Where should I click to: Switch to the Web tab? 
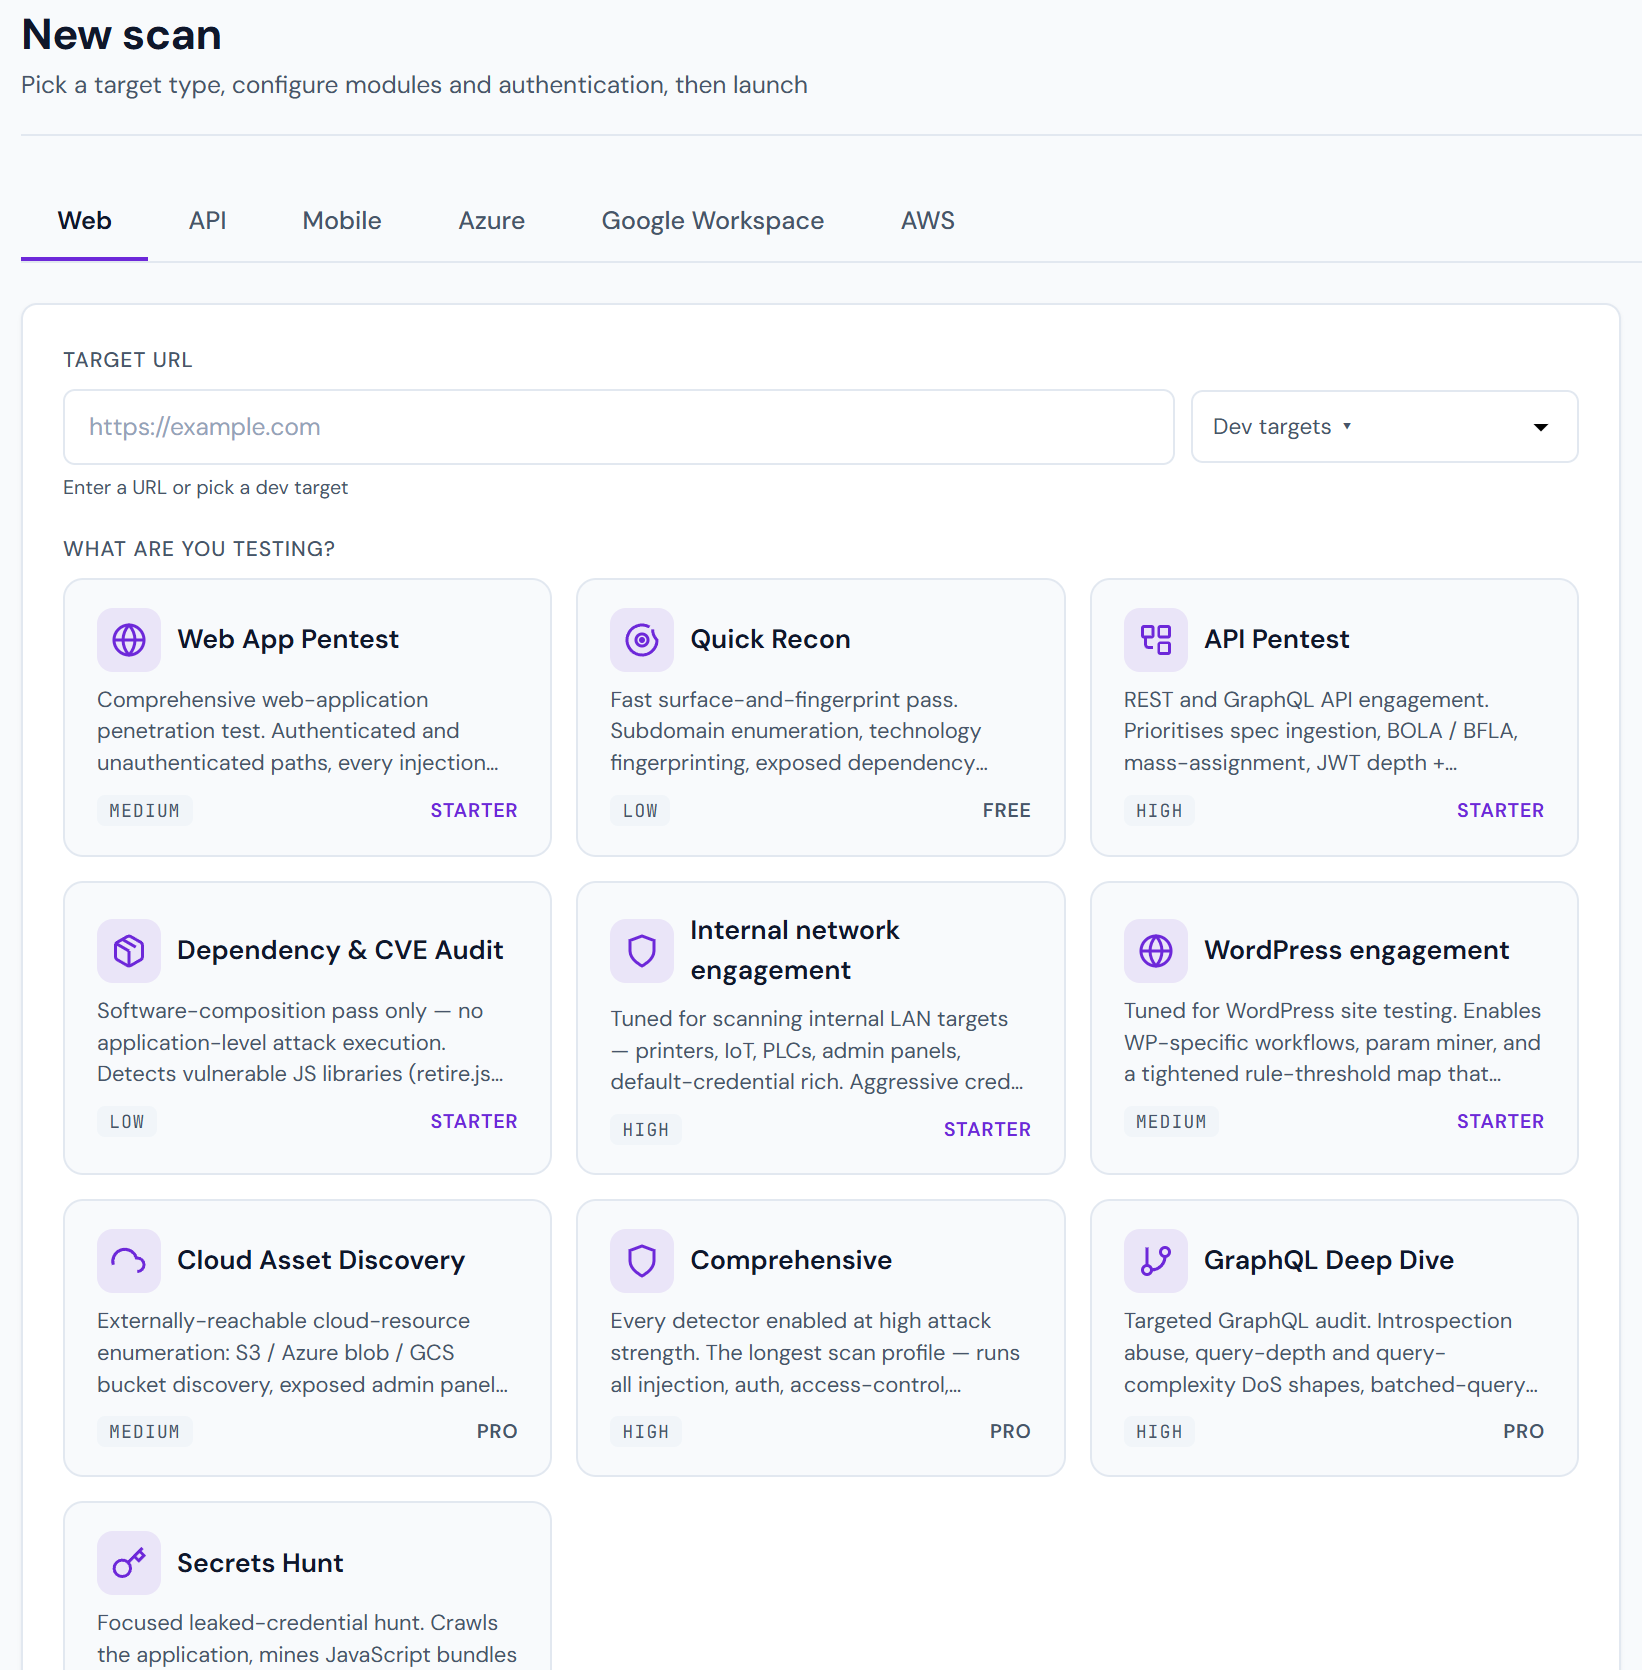(85, 221)
